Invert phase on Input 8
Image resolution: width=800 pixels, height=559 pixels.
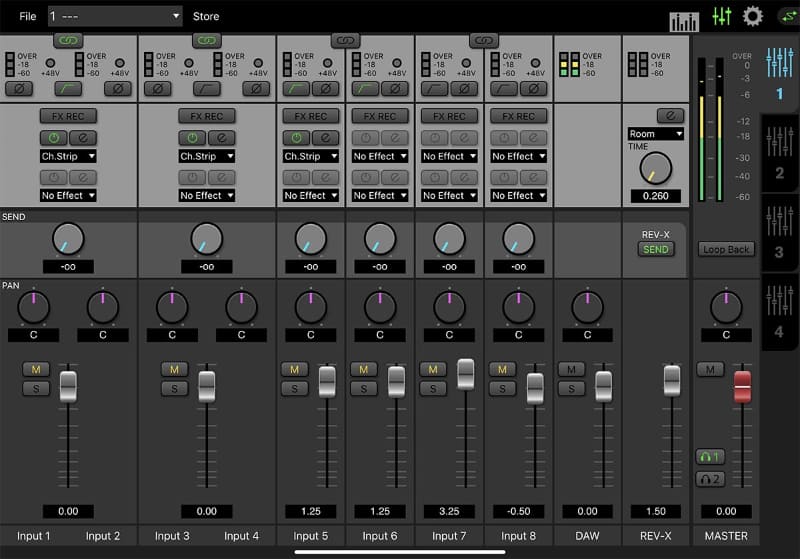(533, 89)
